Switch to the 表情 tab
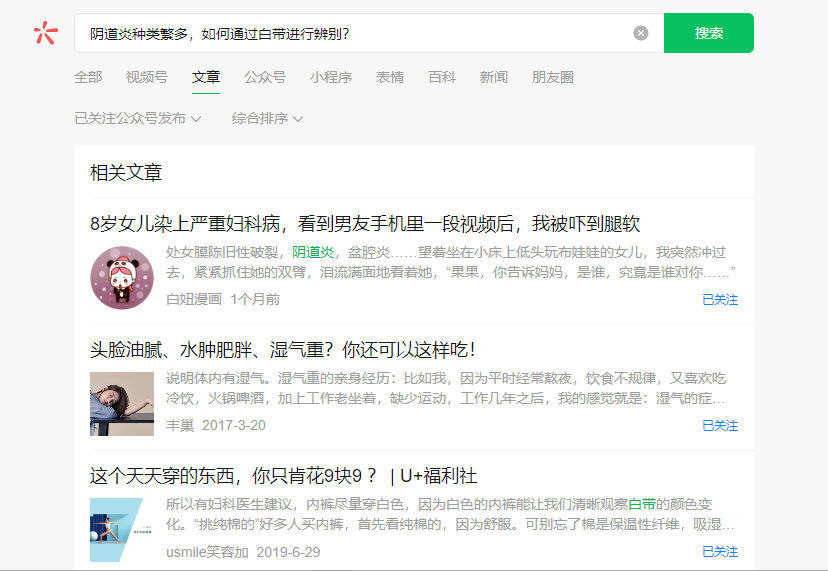Viewport: 828px width, 571px height. click(390, 77)
